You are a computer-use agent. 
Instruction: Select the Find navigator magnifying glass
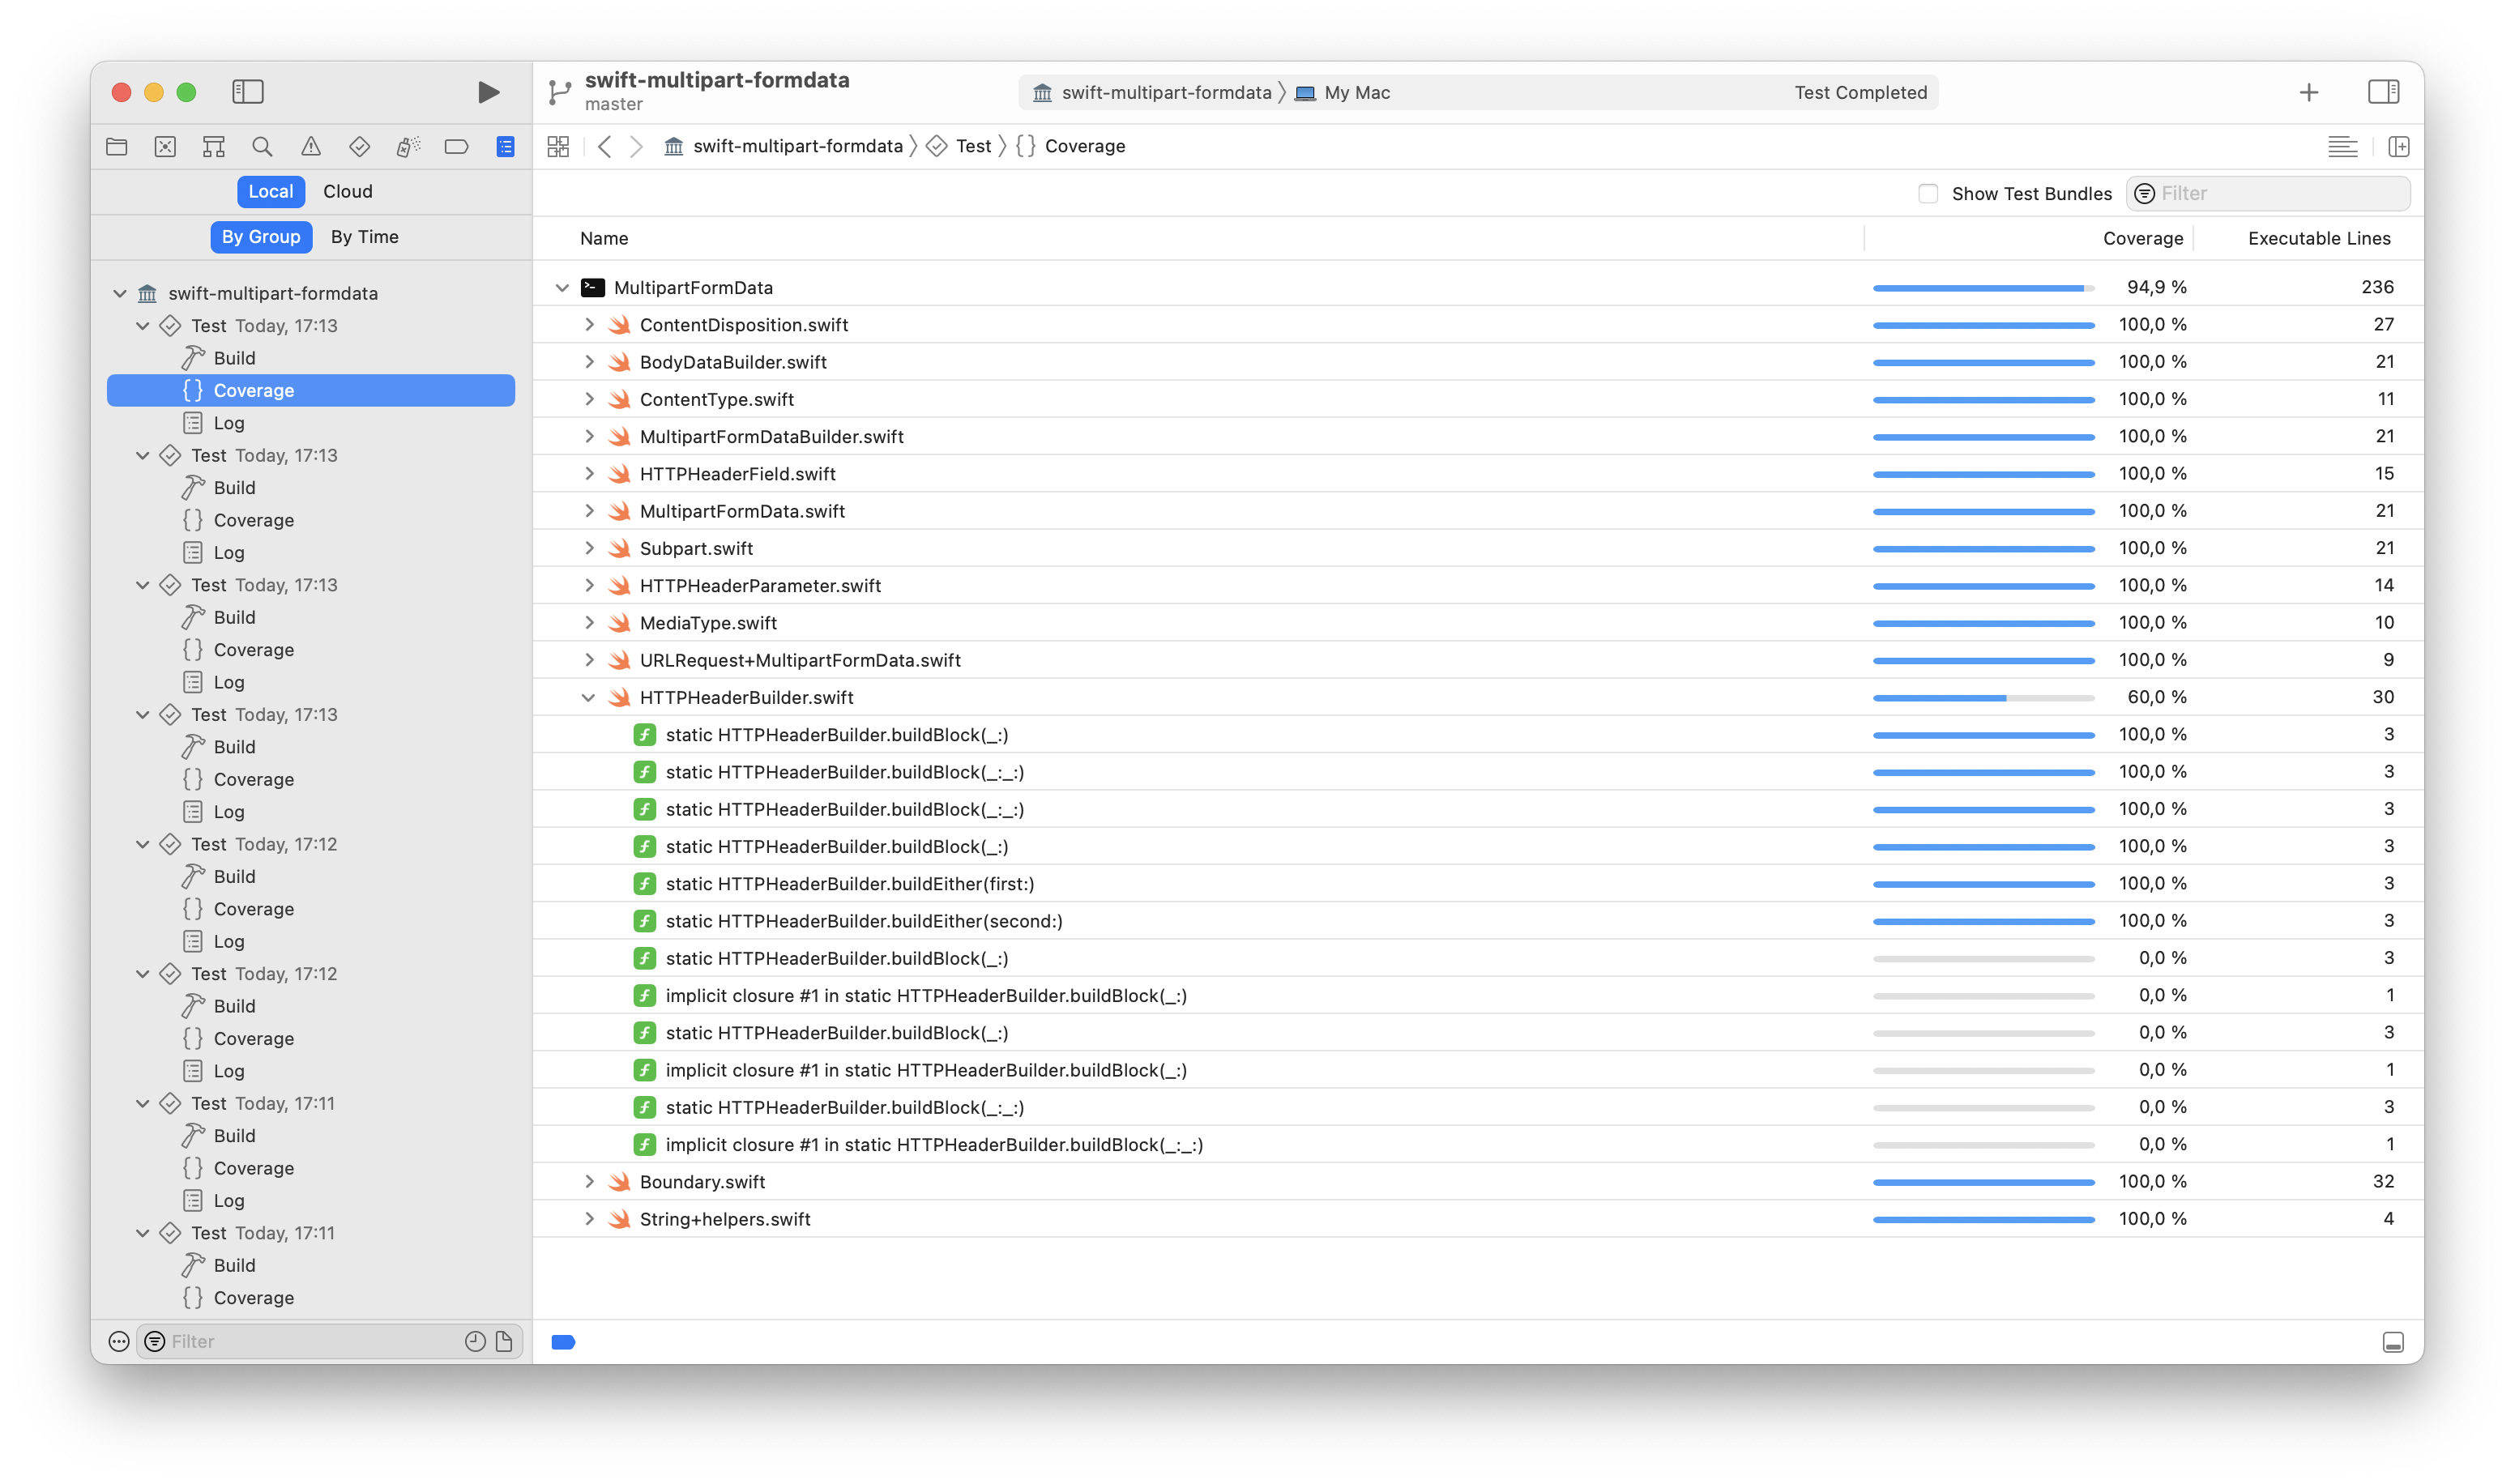[x=262, y=146]
